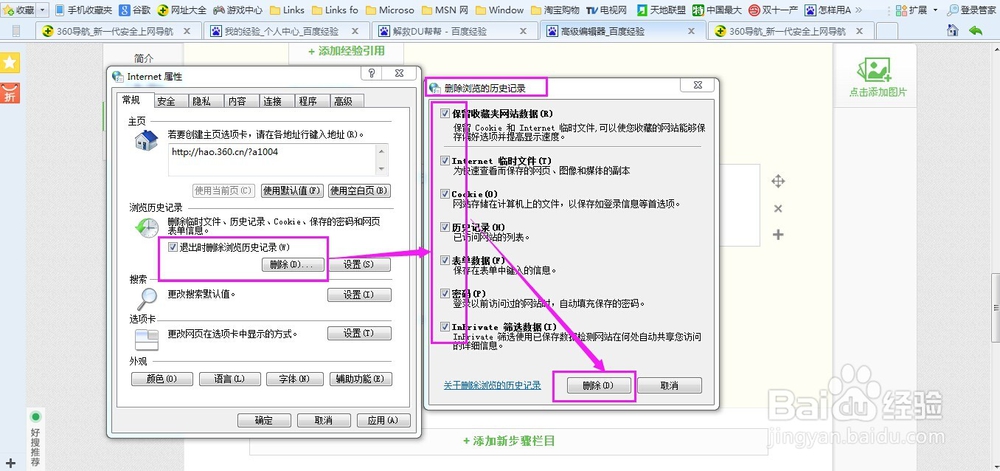Select the 简介 section in sidebar
The image size is (1000, 471).
click(x=144, y=58)
